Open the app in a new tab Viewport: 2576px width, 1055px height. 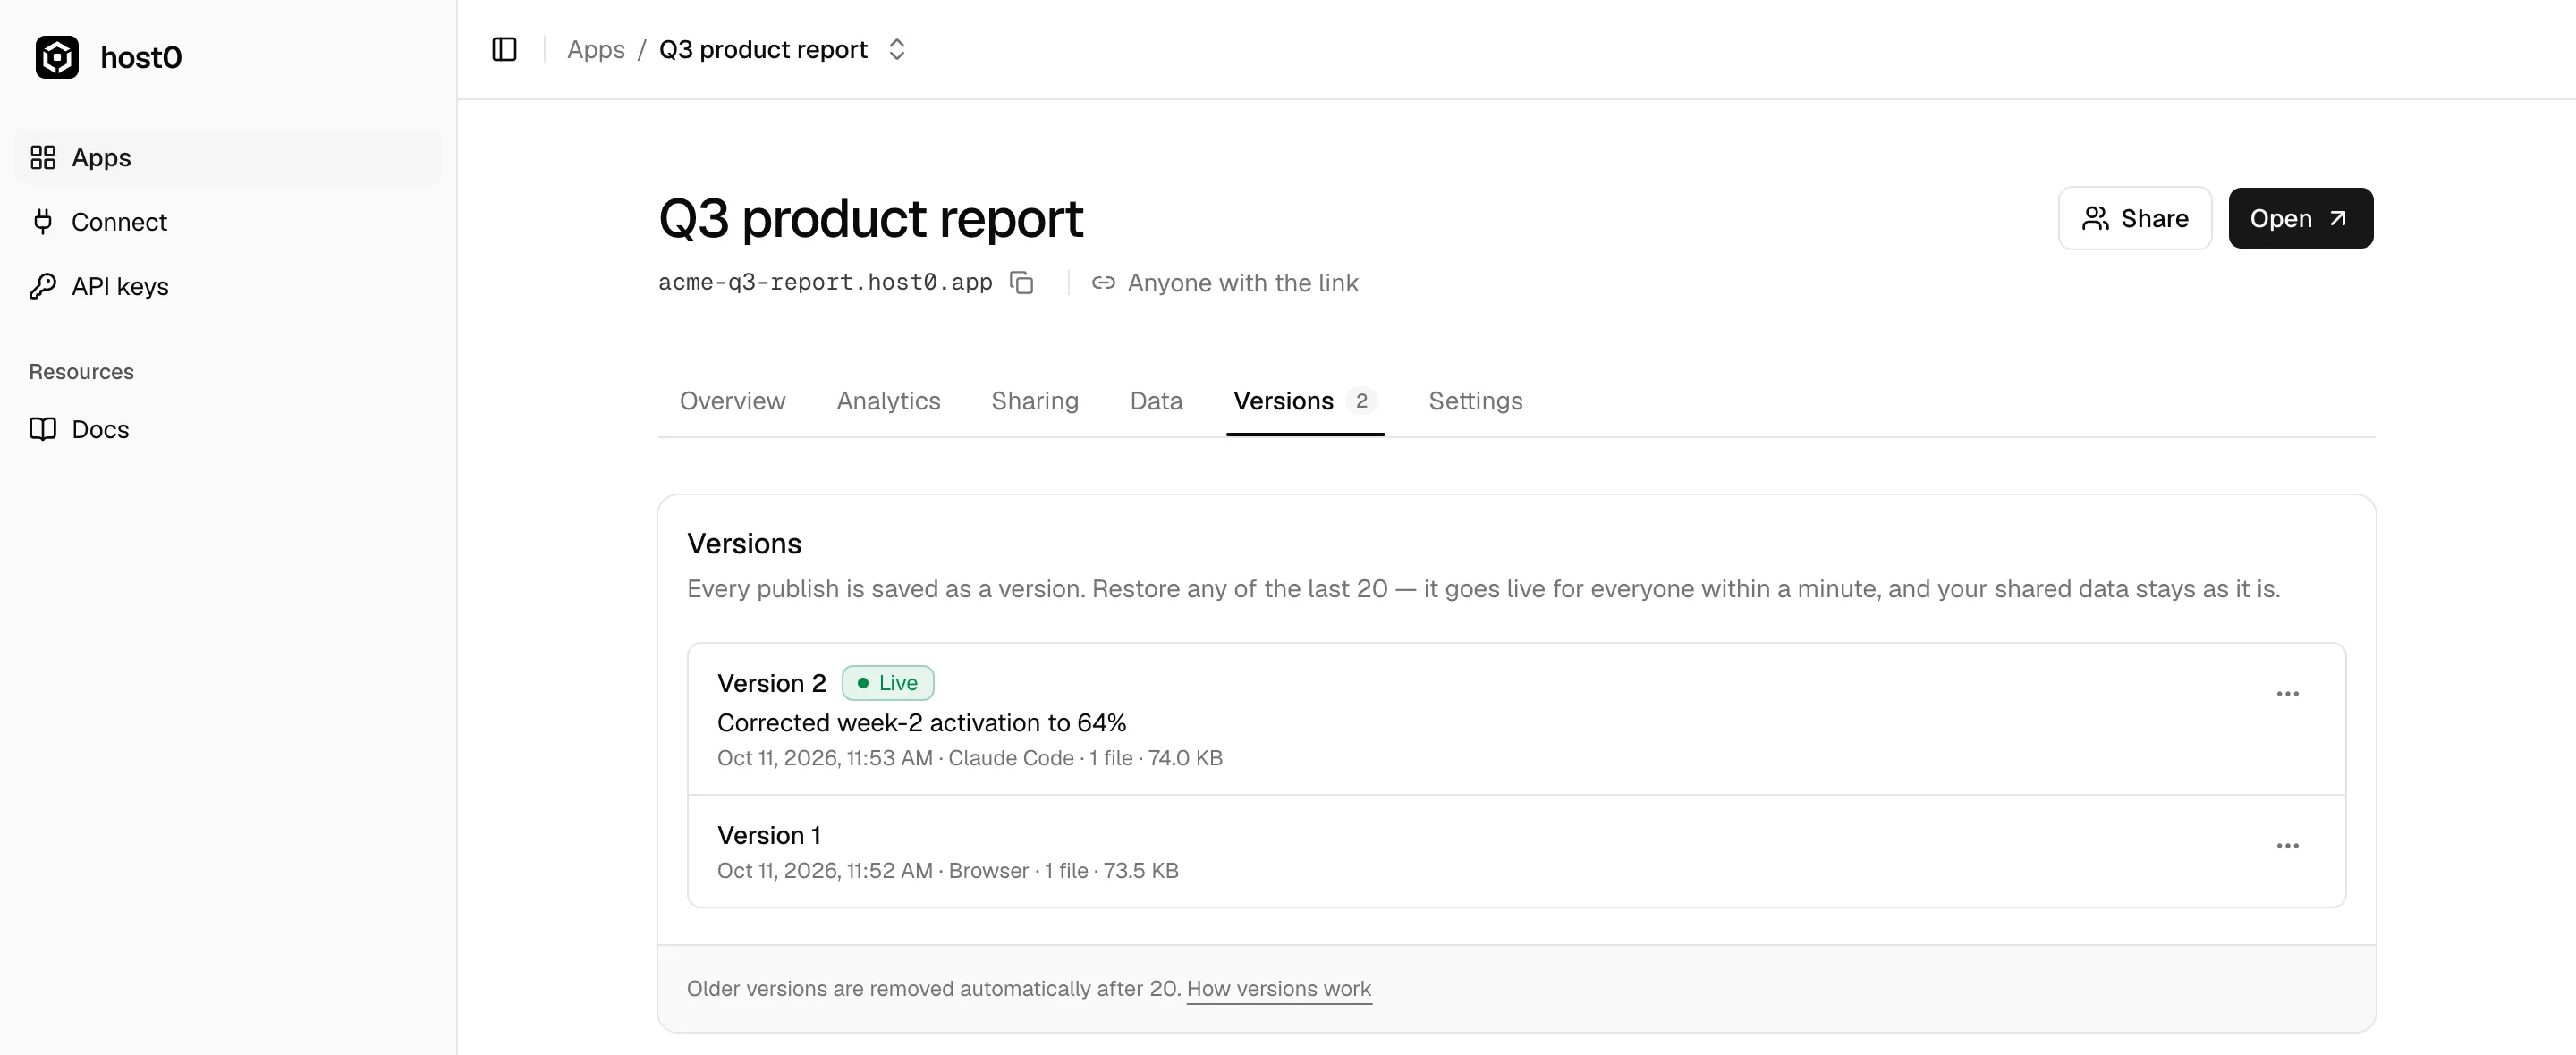click(x=2300, y=218)
